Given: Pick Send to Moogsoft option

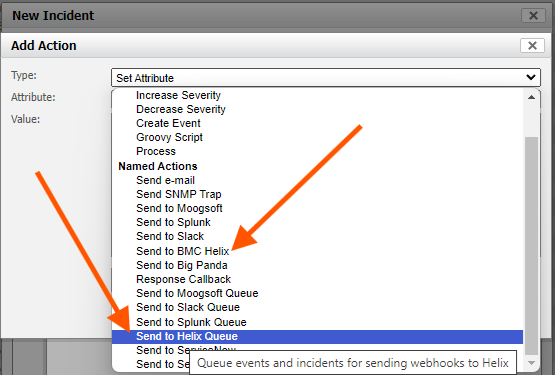Looking at the screenshot, I should pyautogui.click(x=179, y=208).
